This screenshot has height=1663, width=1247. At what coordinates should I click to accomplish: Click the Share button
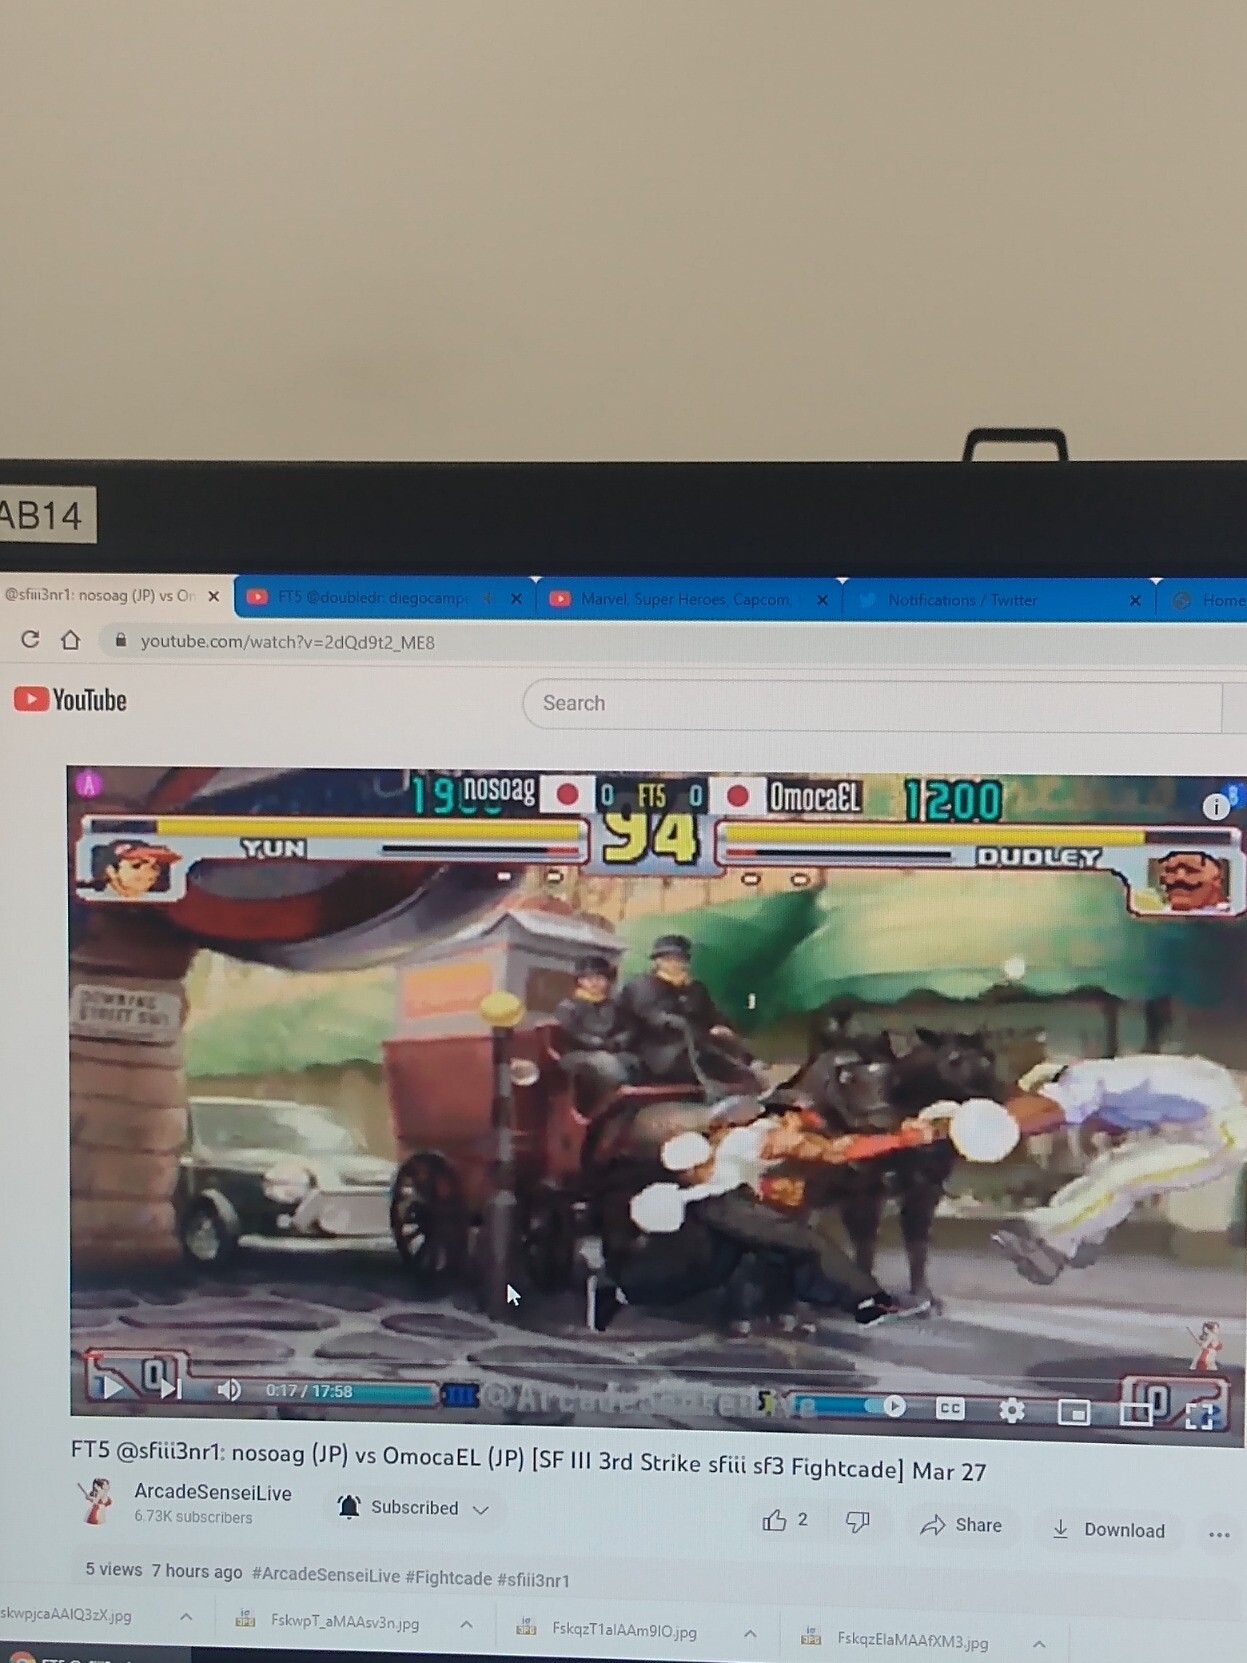coord(962,1525)
